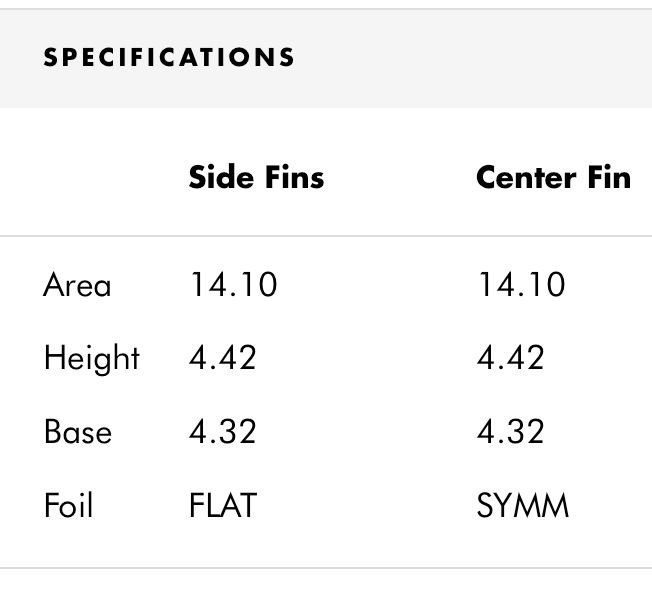This screenshot has height=614, width=652.
Task: Click the Base row label
Action: (x=78, y=432)
